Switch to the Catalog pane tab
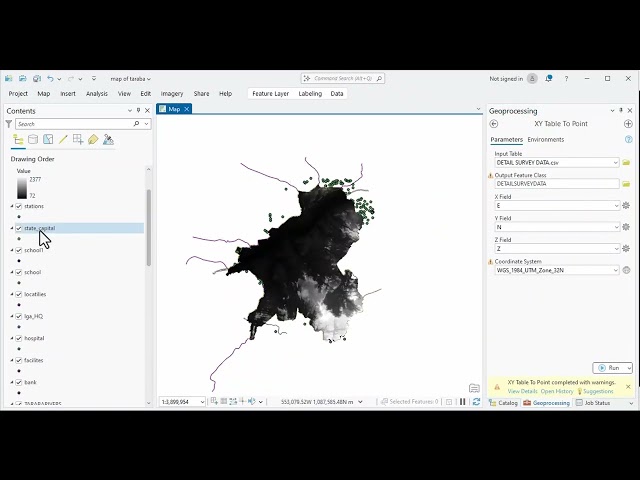Image resolution: width=640 pixels, height=480 pixels. point(504,403)
